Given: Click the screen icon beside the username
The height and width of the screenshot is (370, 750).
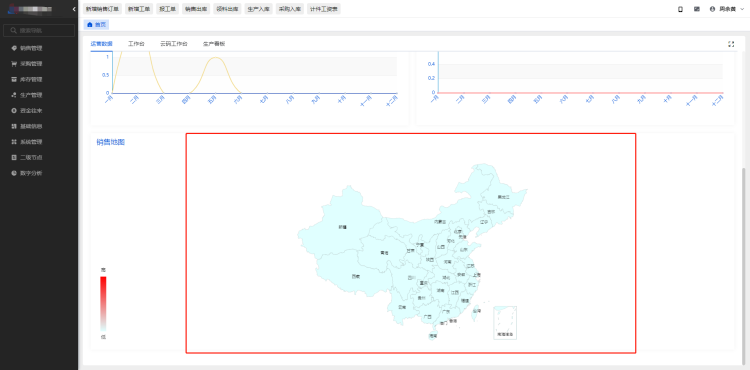Looking at the screenshot, I should point(697,9).
